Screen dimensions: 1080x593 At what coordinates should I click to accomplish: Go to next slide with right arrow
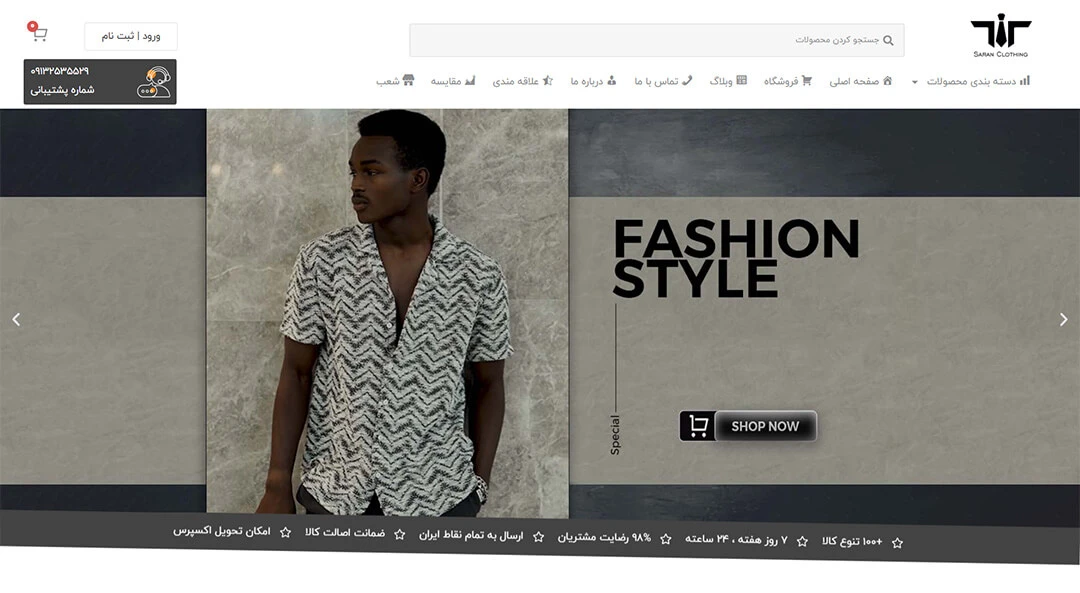[1063, 320]
